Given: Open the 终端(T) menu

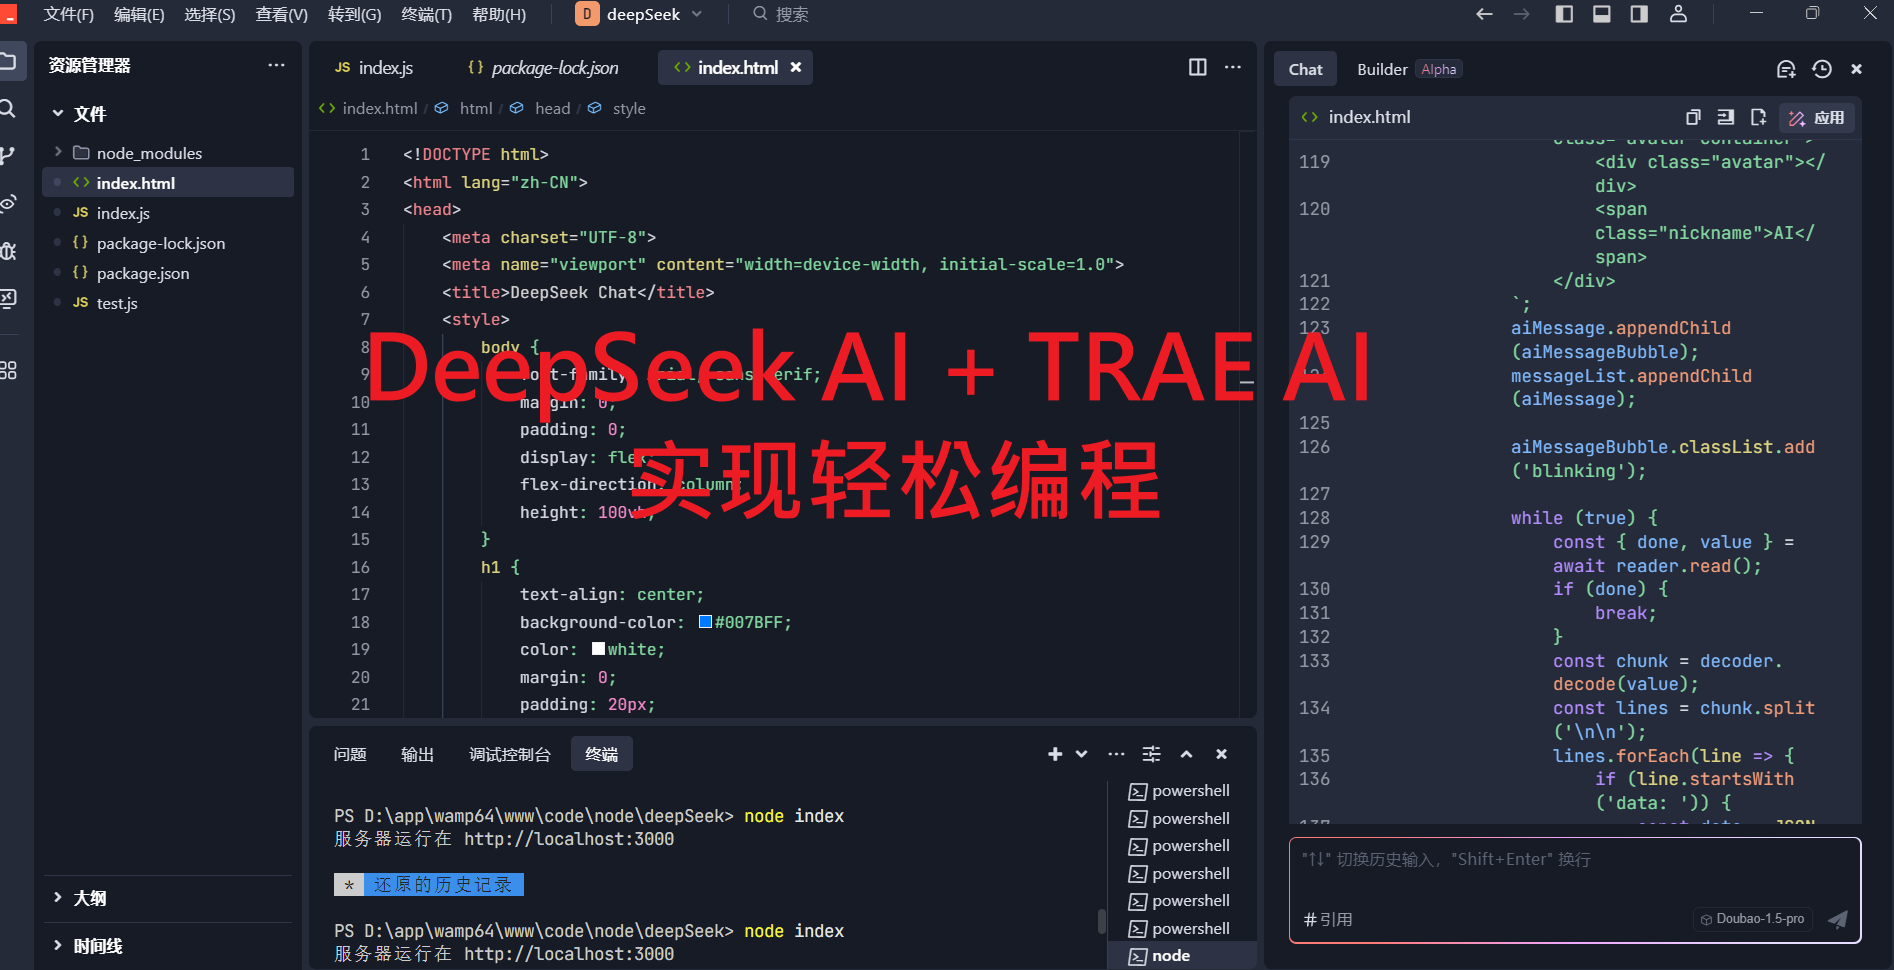Looking at the screenshot, I should (x=426, y=14).
